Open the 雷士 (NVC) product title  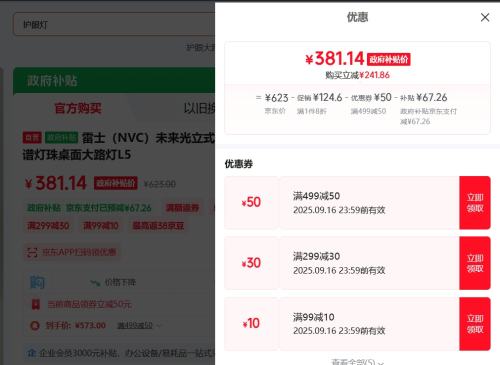(118, 146)
